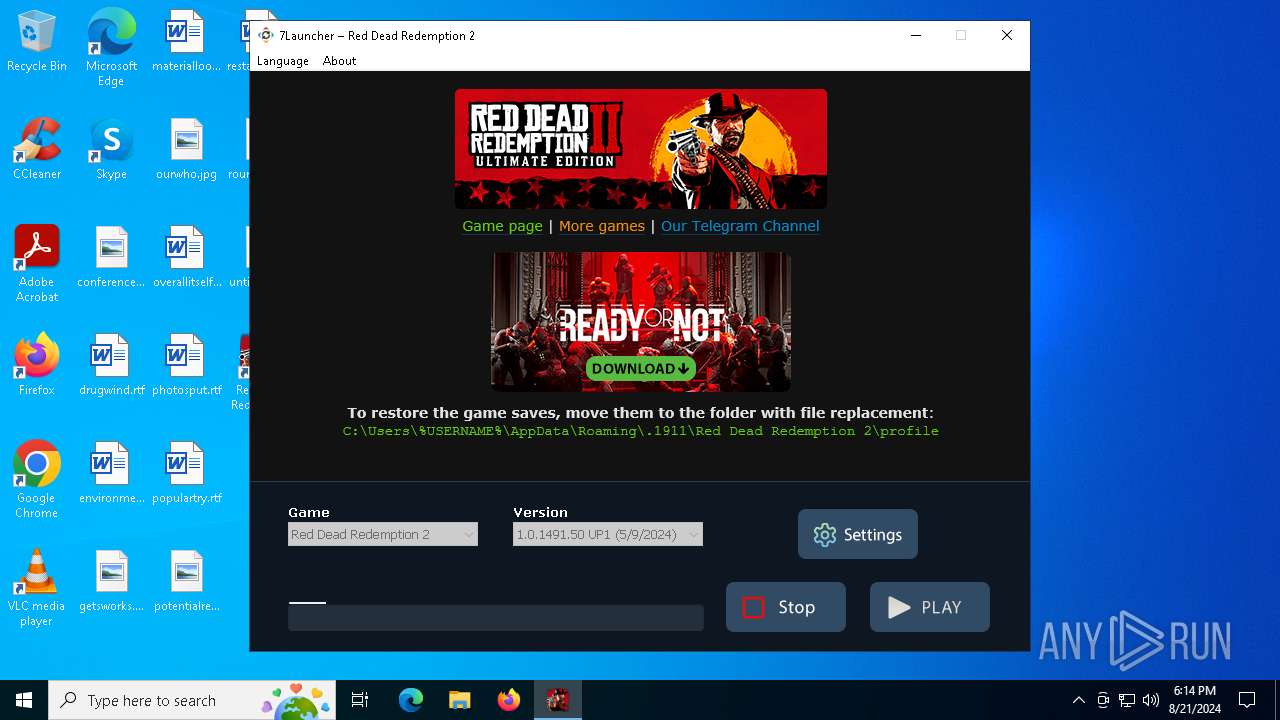Viewport: 1280px width, 720px height.
Task: Click the 7Launcher title bar icon
Action: tap(266, 35)
